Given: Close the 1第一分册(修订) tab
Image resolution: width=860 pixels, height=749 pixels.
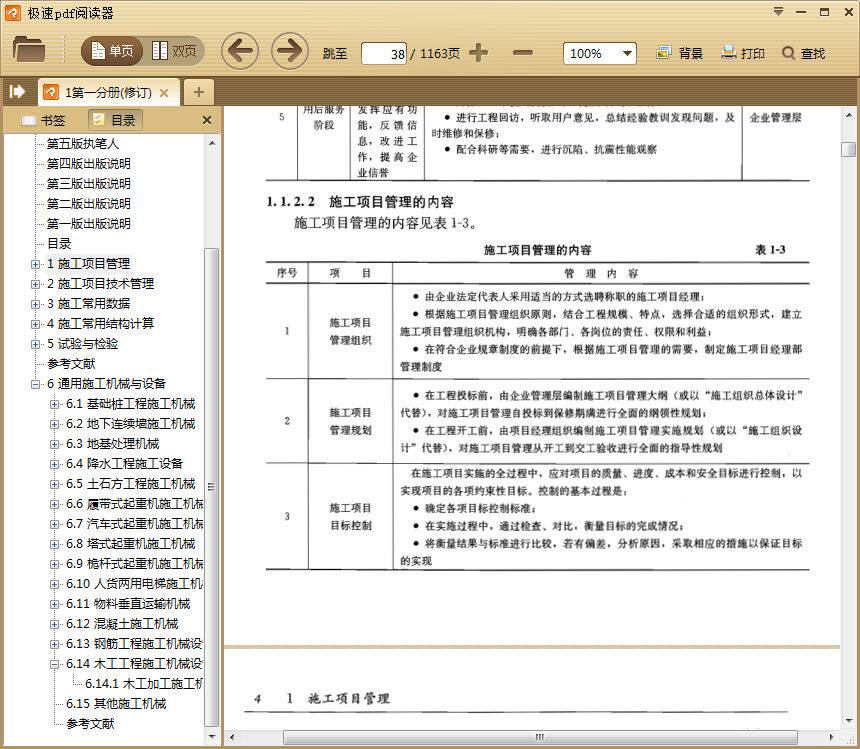Looking at the screenshot, I should pyautogui.click(x=163, y=93).
